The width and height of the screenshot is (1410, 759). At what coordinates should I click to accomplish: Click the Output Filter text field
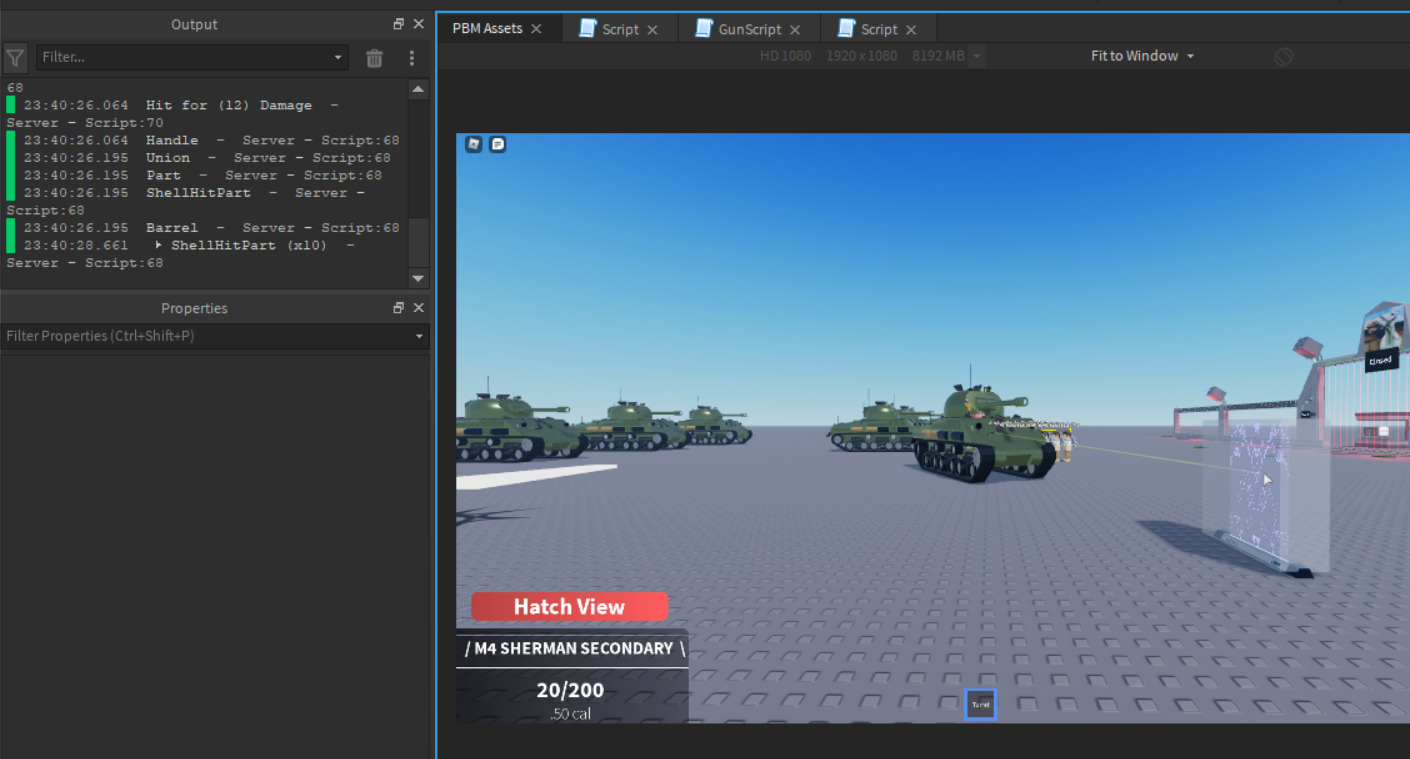tap(185, 58)
